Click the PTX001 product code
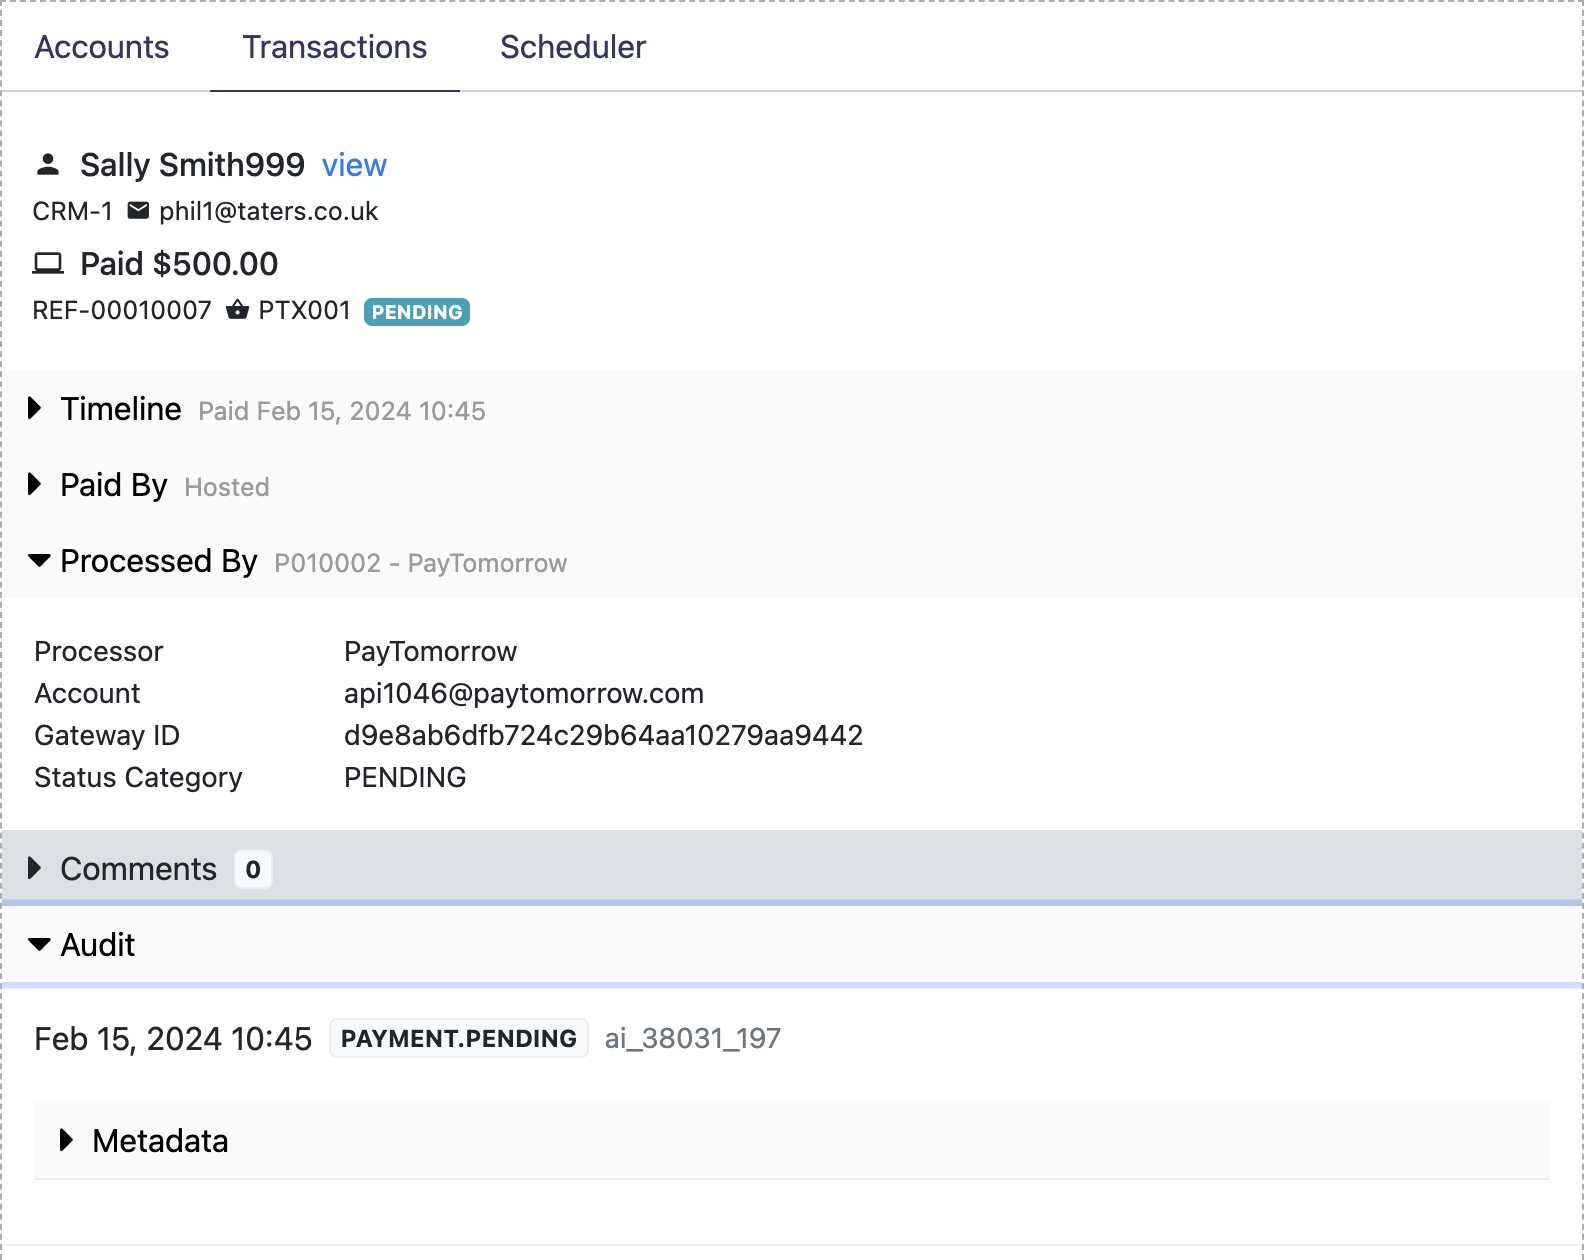Image resolution: width=1584 pixels, height=1260 pixels. pyautogui.click(x=305, y=310)
